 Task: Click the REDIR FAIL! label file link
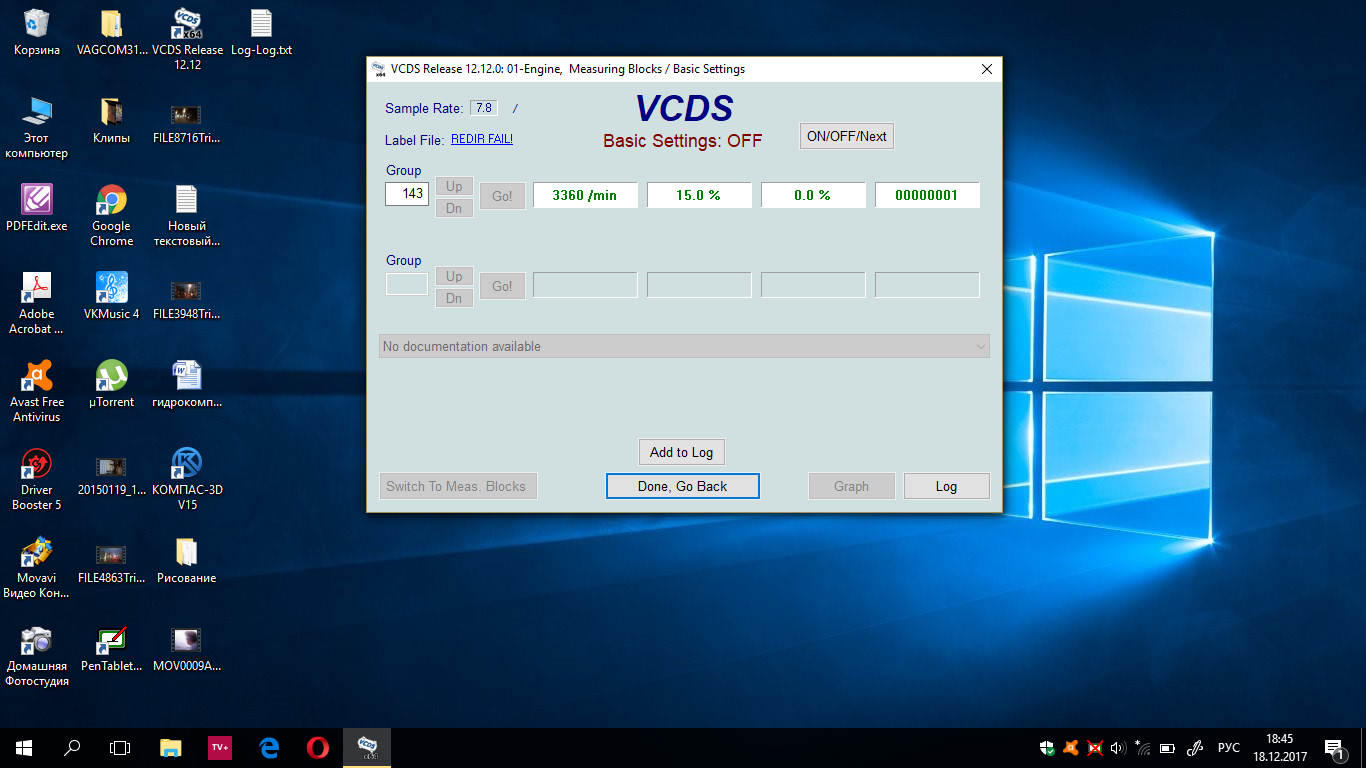(x=481, y=139)
